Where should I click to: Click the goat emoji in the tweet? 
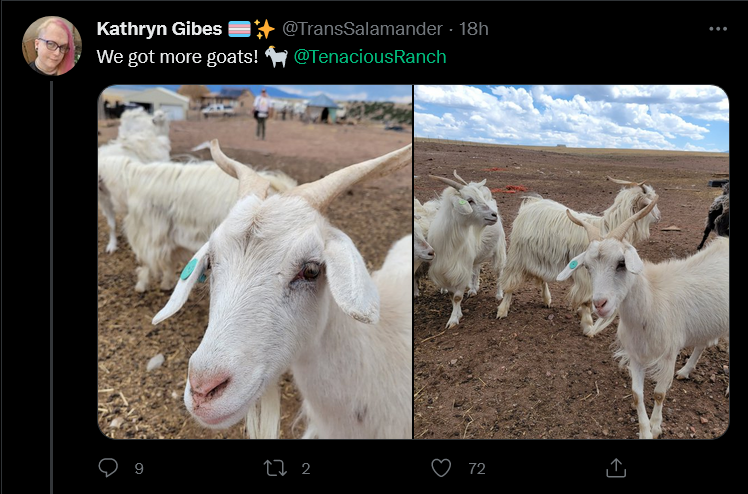tap(276, 57)
